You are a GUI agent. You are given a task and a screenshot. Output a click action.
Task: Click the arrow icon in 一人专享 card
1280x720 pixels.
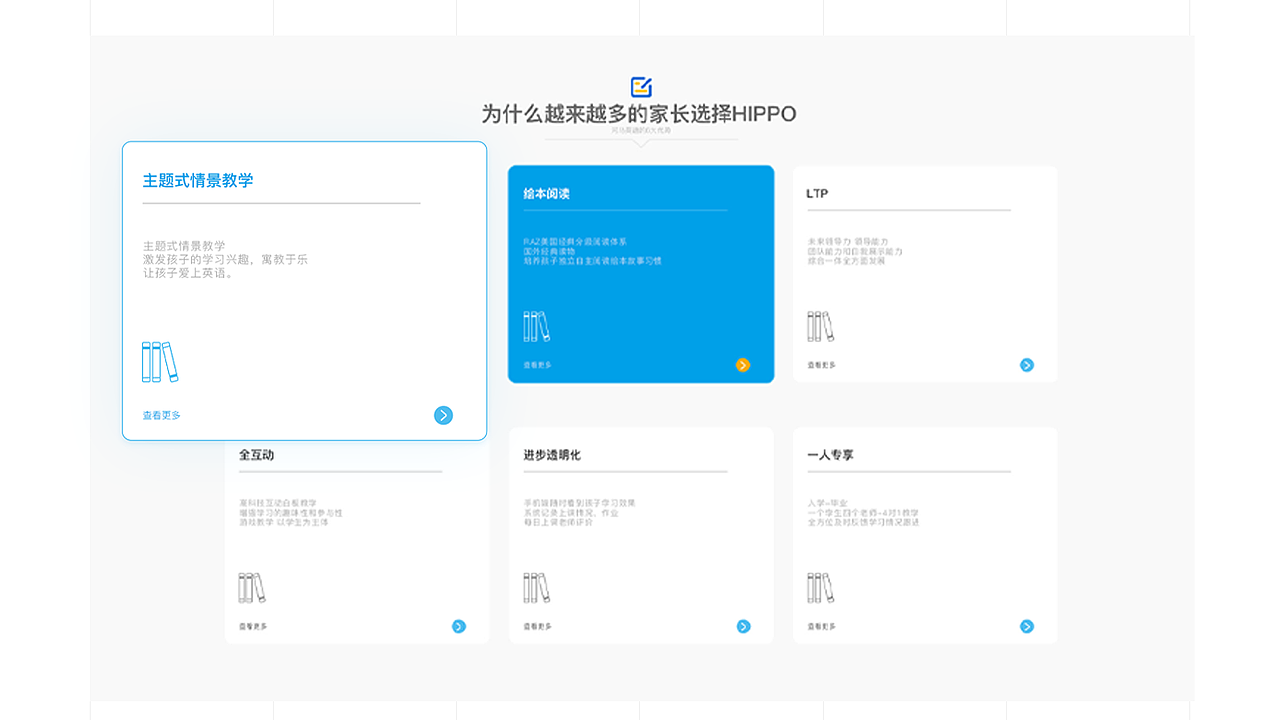click(1027, 626)
